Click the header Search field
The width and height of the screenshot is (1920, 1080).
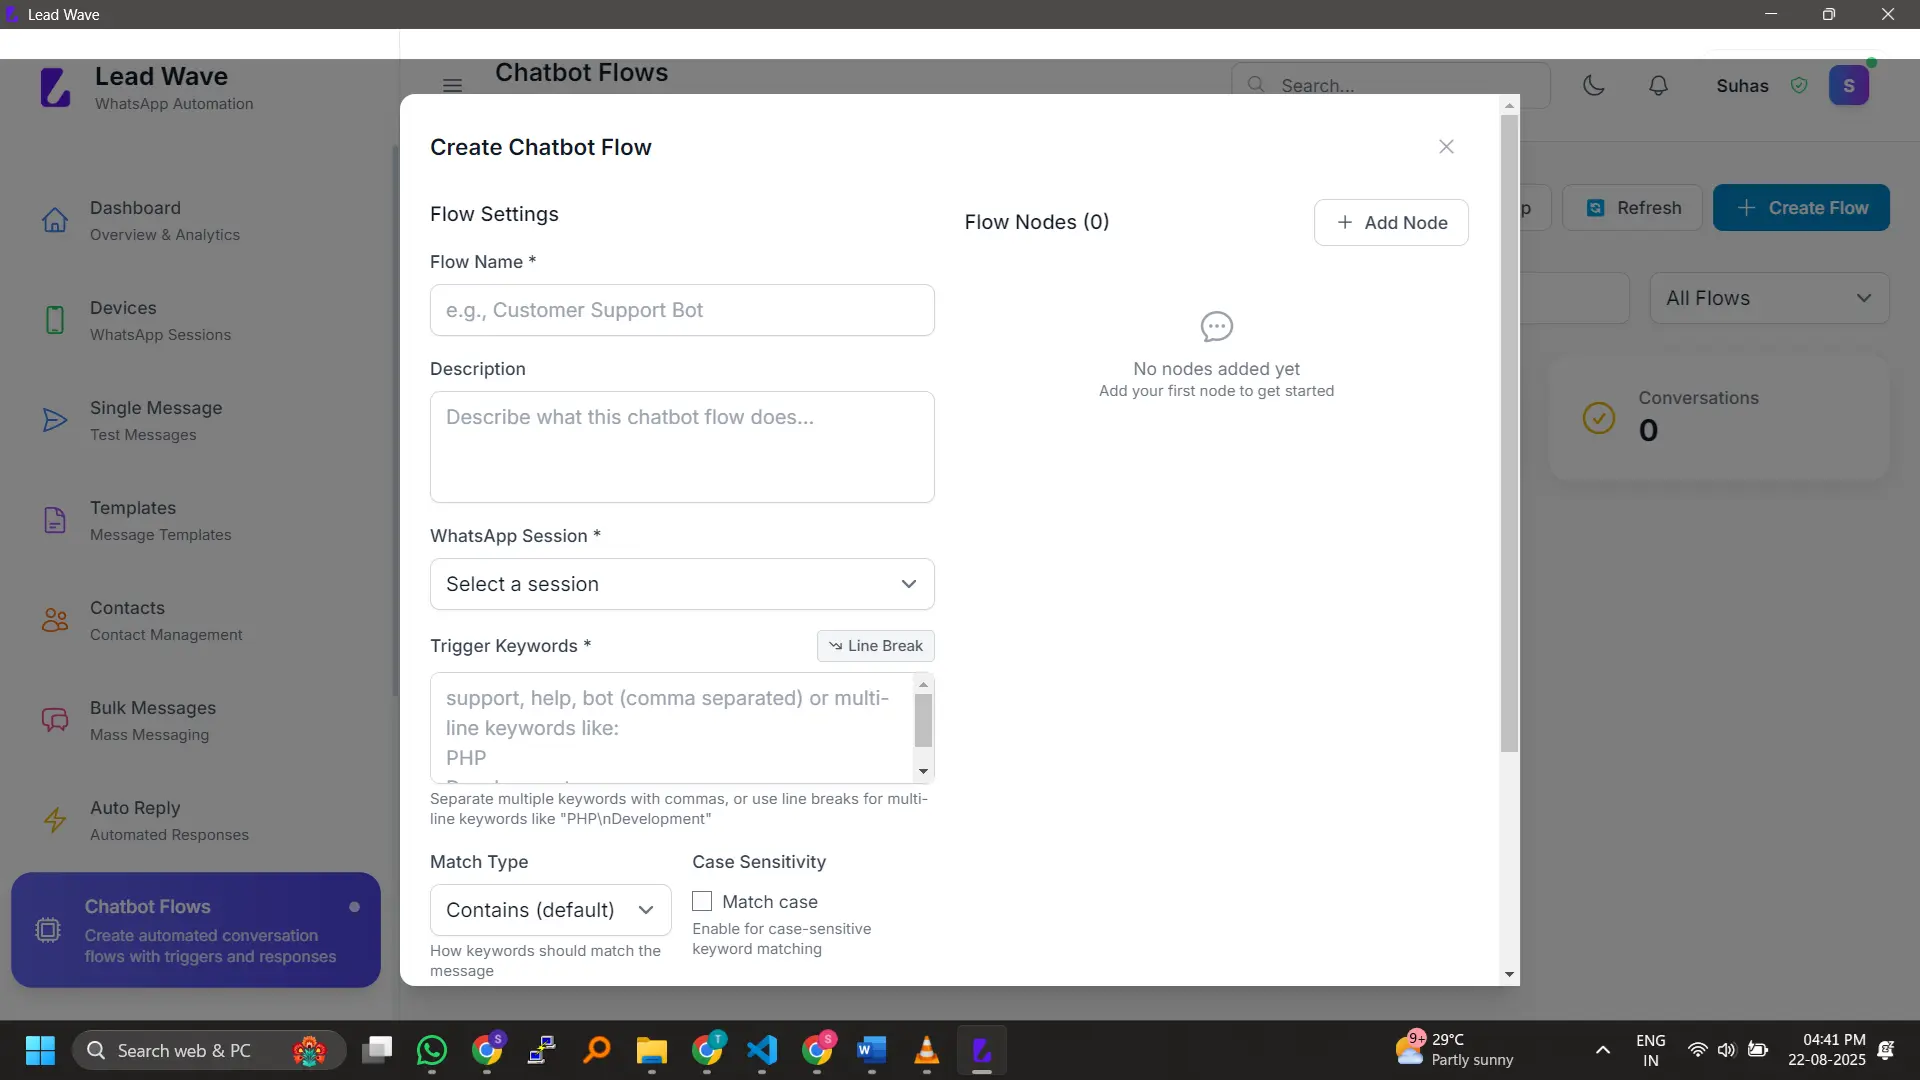[1391, 86]
